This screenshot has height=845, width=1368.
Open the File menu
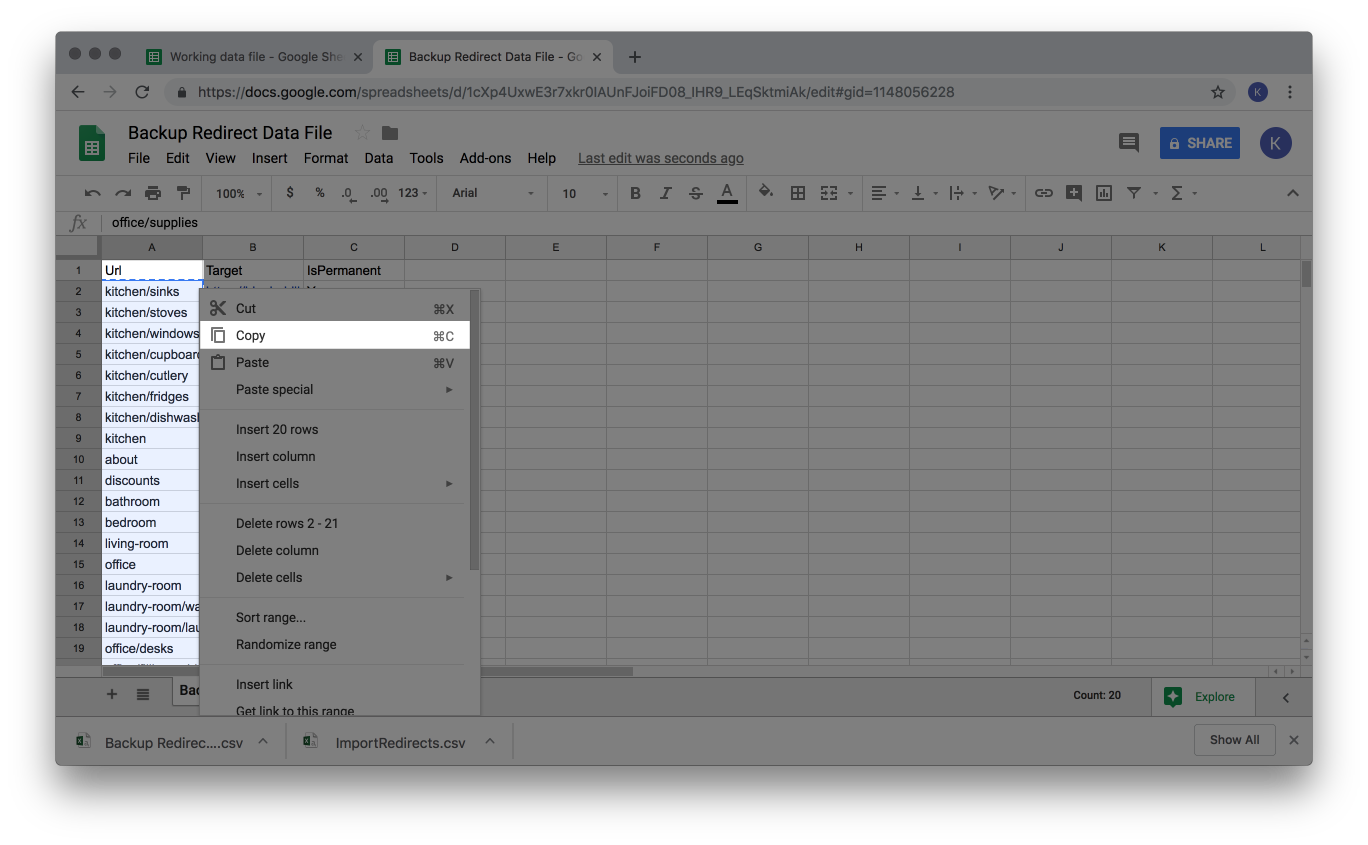139,158
